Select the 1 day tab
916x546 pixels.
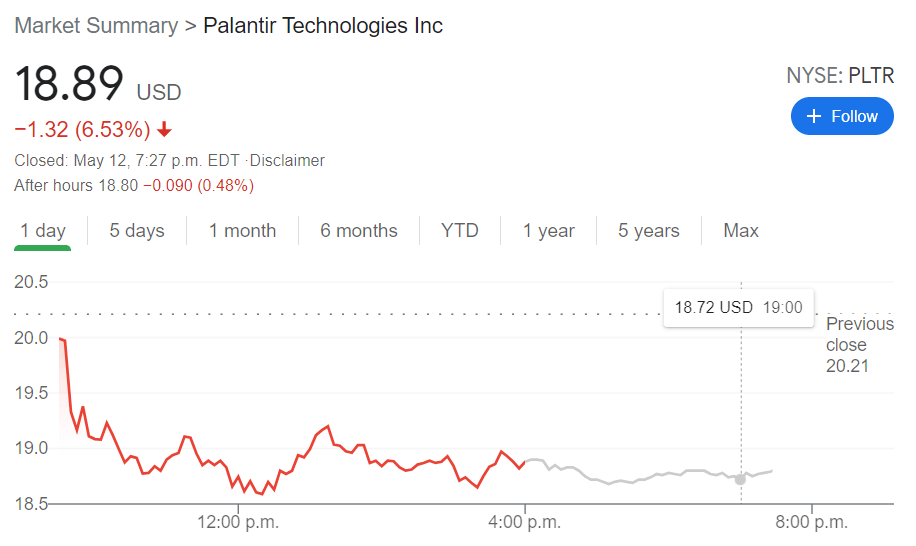[x=43, y=231]
